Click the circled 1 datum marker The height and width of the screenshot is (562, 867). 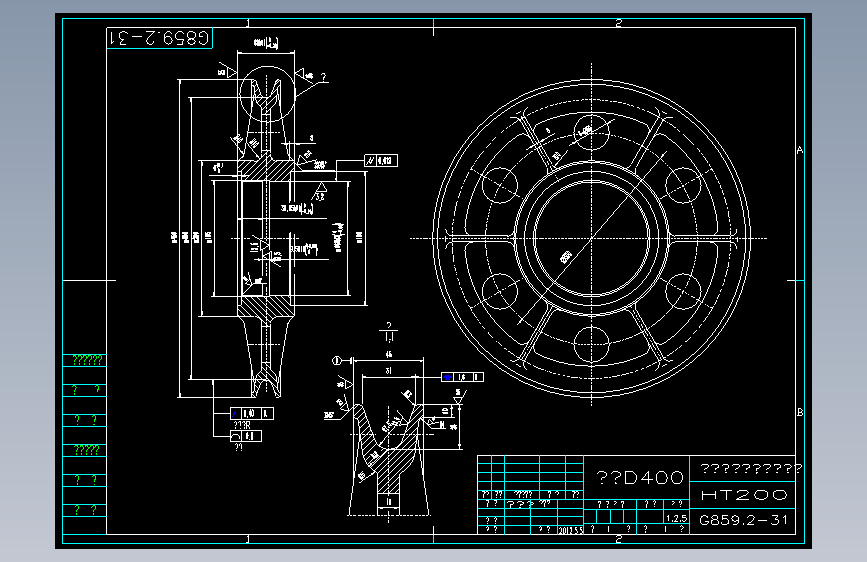pos(336,361)
